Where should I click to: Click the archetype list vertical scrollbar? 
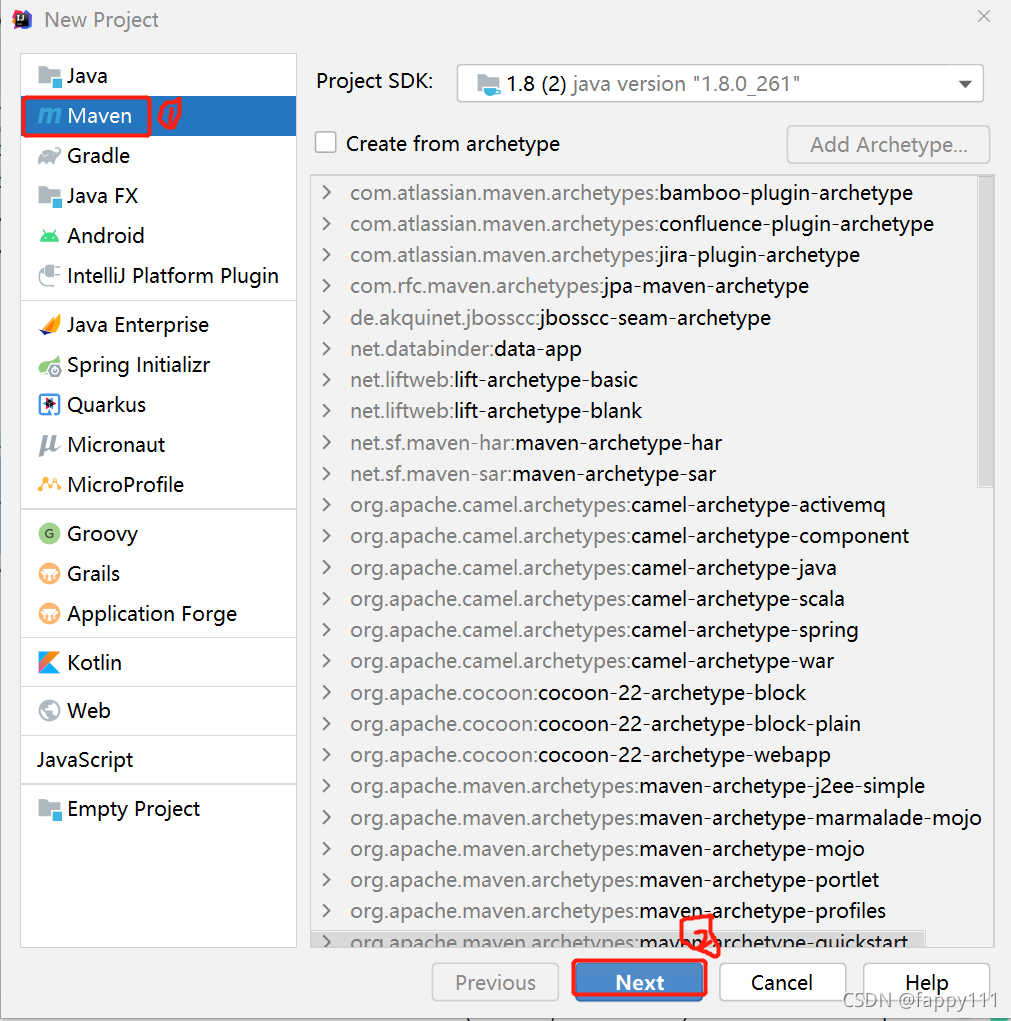985,332
